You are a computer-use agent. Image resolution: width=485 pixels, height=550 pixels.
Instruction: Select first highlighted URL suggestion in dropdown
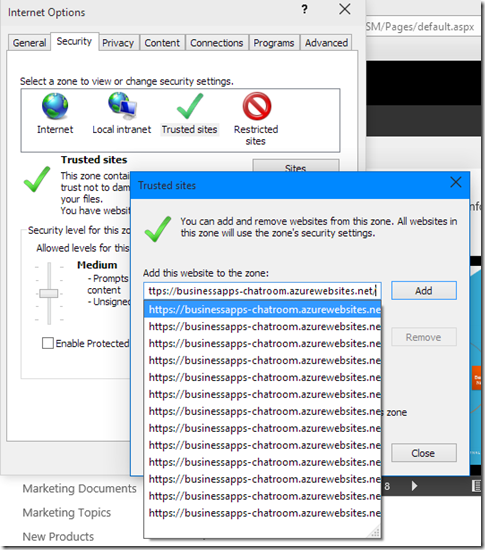pyautogui.click(x=262, y=309)
